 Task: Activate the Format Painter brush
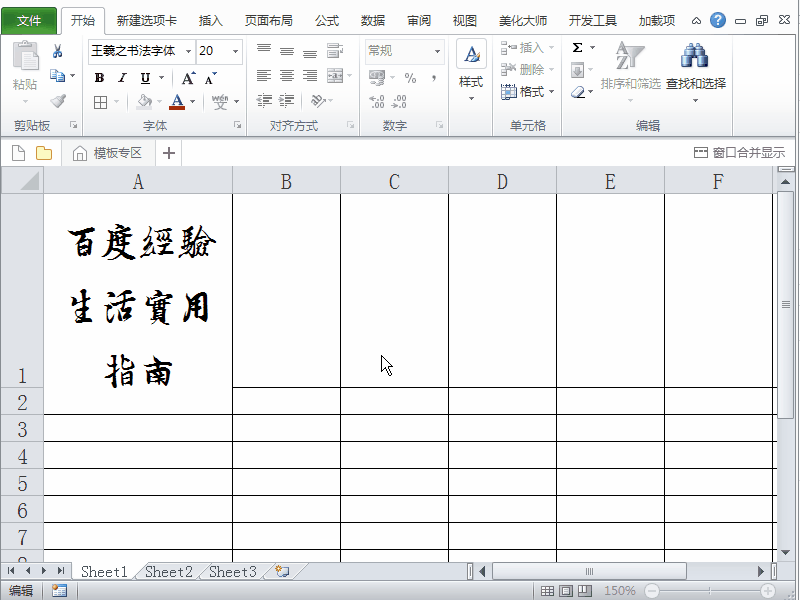pyautogui.click(x=58, y=101)
